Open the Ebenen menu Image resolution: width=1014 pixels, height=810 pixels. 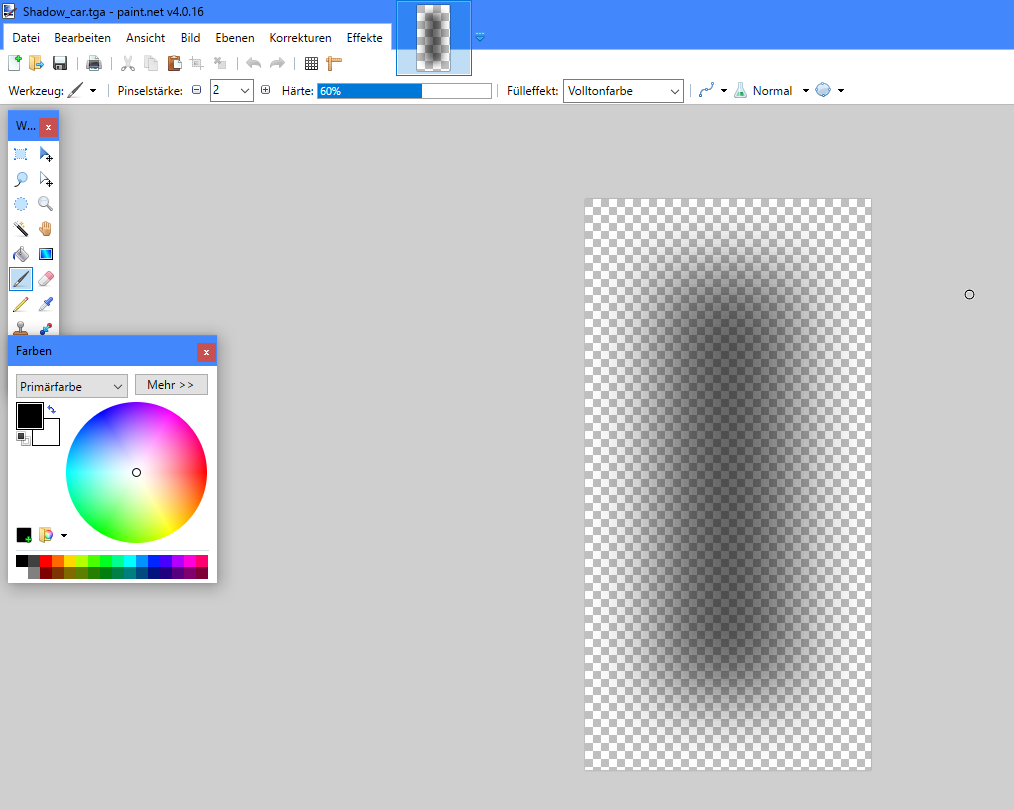point(235,38)
